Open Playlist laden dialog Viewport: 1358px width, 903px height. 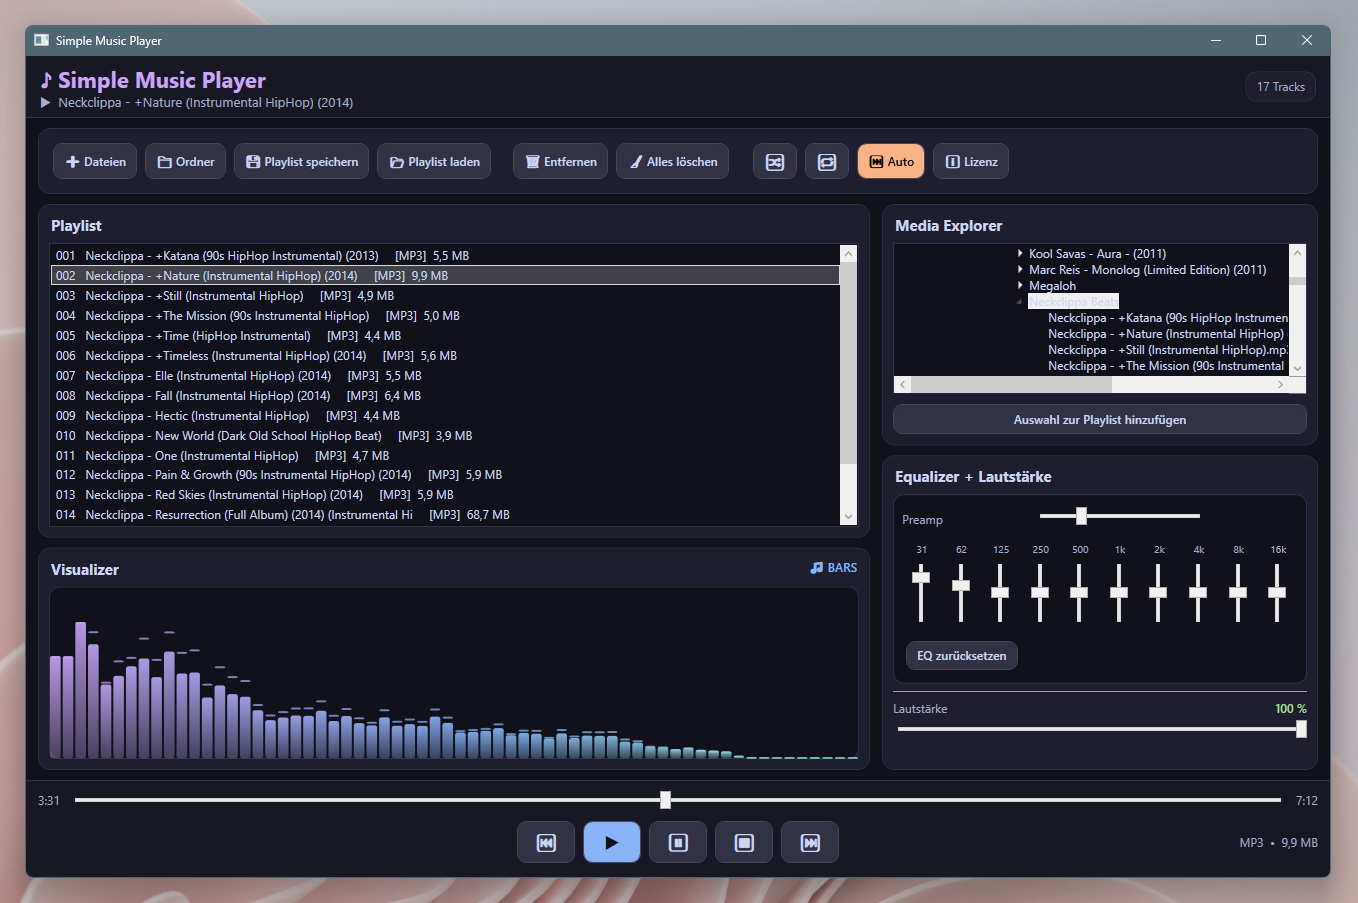pyautogui.click(x=434, y=161)
